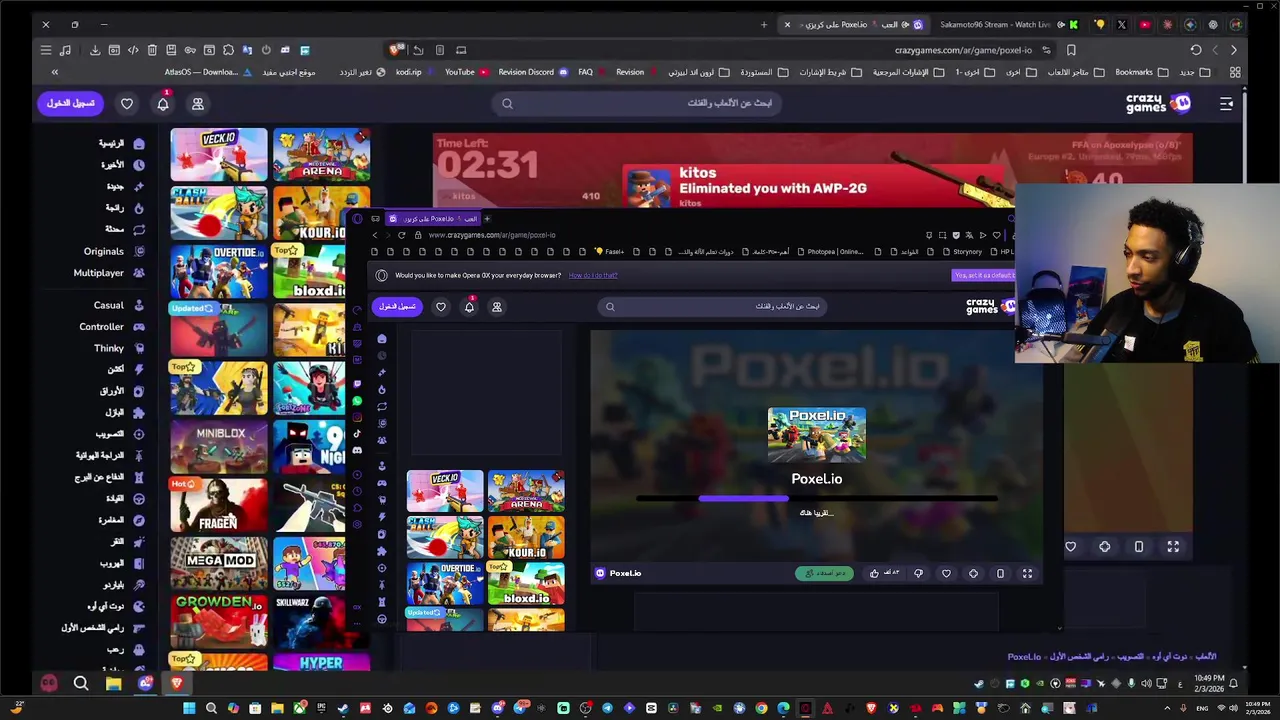Click the trash can toolbar icon

(152, 50)
